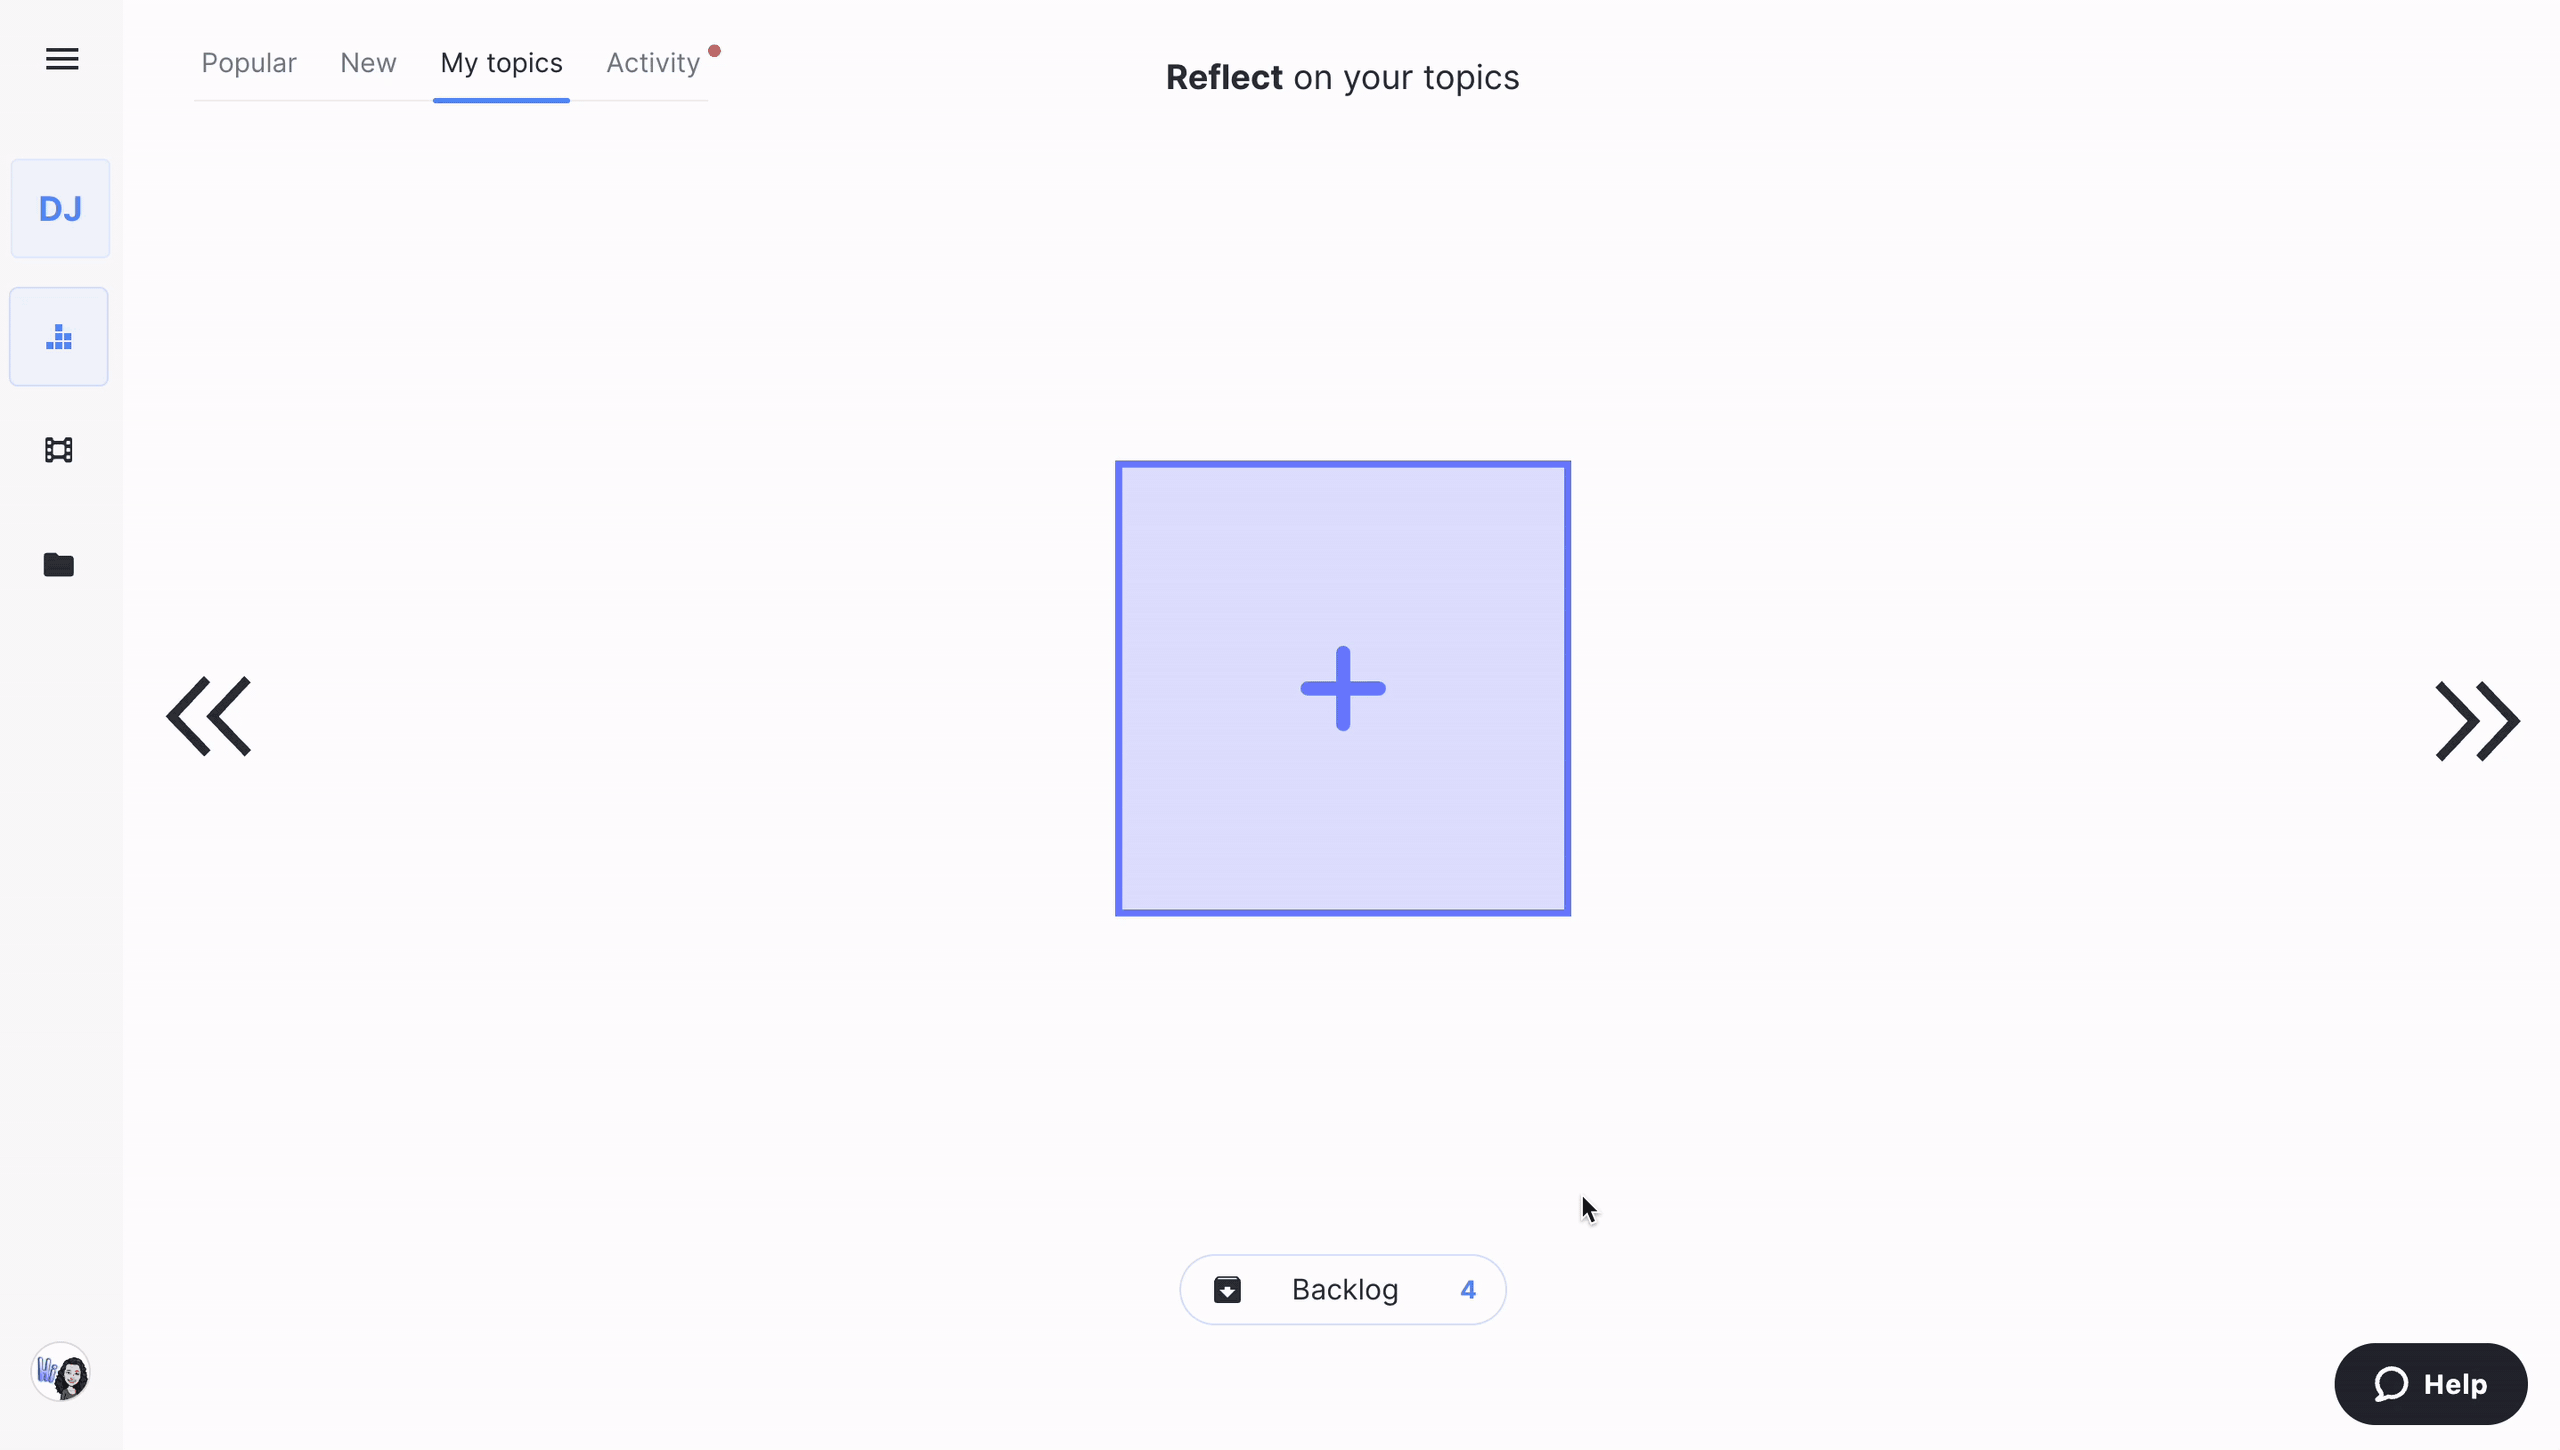
Task: Click the film strip sidebar icon
Action: [59, 450]
